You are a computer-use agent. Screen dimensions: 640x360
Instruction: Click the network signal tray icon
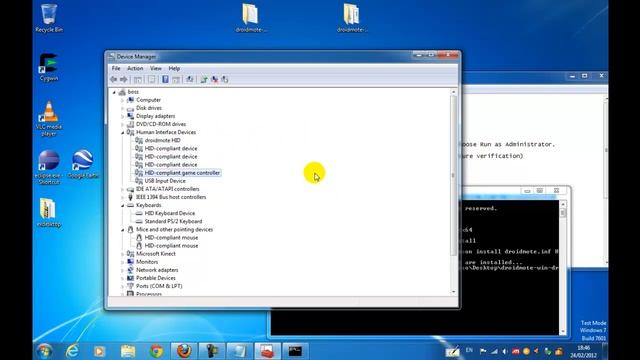pyautogui.click(x=494, y=351)
